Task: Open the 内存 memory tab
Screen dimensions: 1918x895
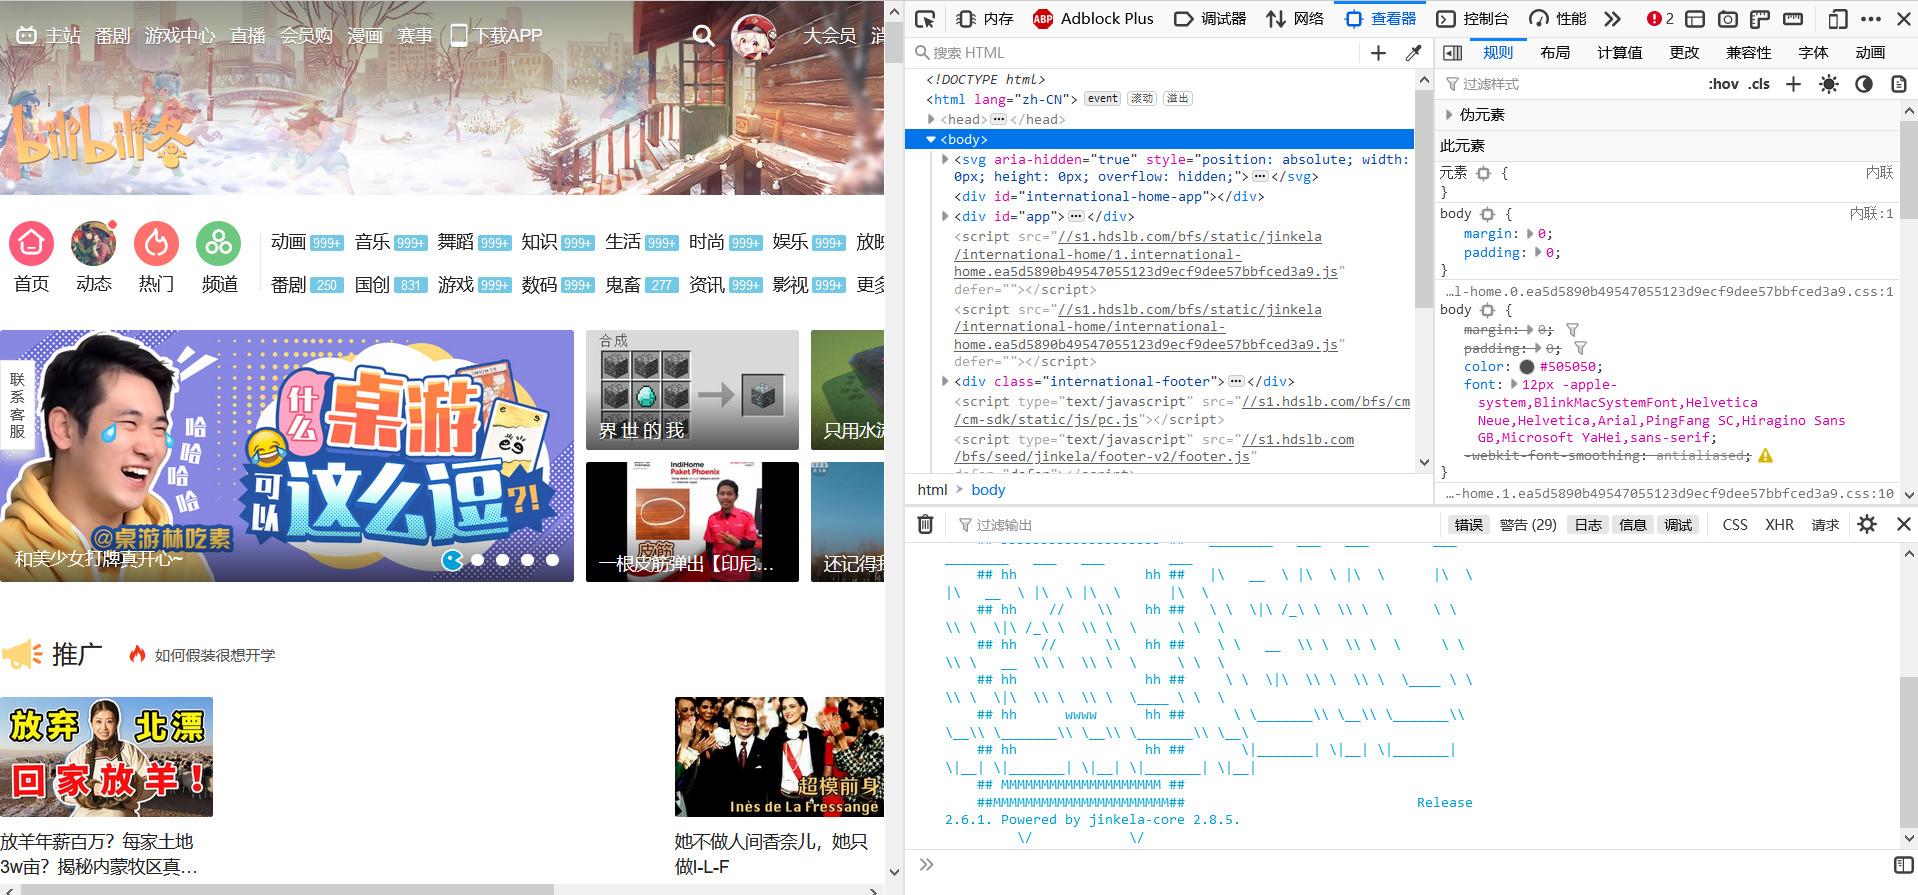Action: pyautogui.click(x=985, y=19)
